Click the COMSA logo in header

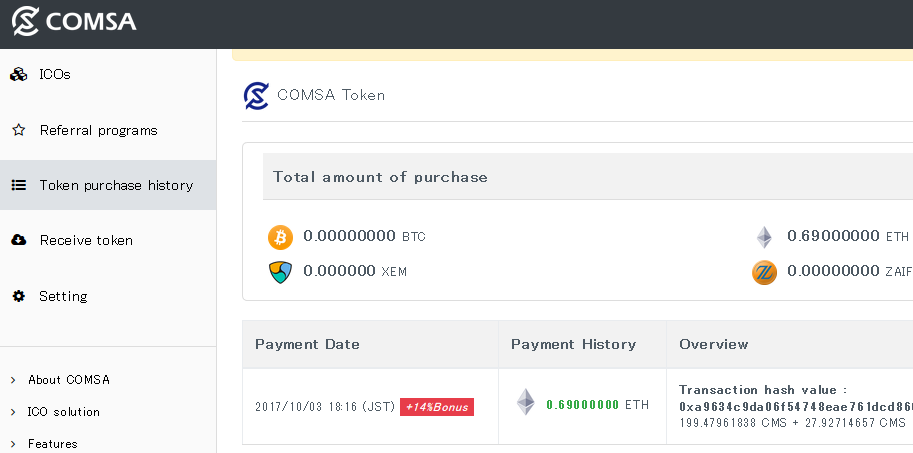tap(74, 21)
